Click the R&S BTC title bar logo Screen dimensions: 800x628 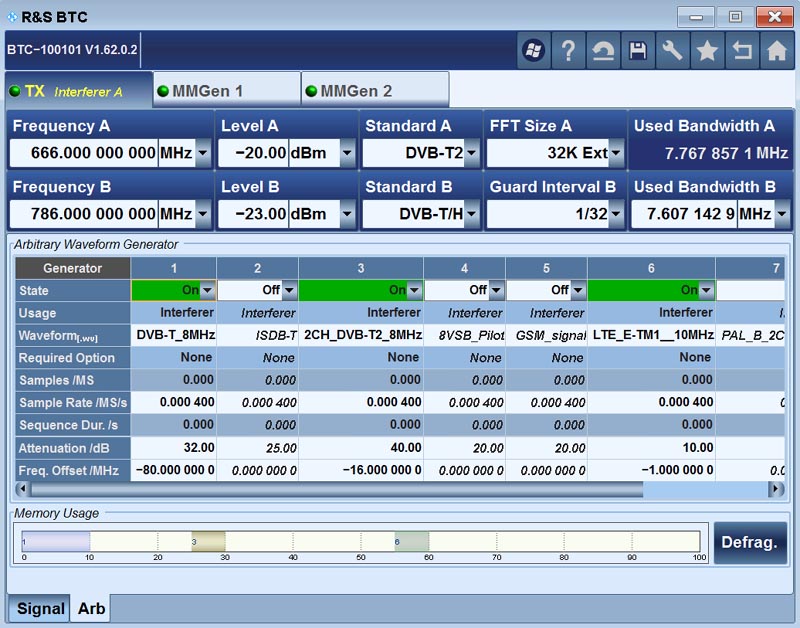[12, 17]
